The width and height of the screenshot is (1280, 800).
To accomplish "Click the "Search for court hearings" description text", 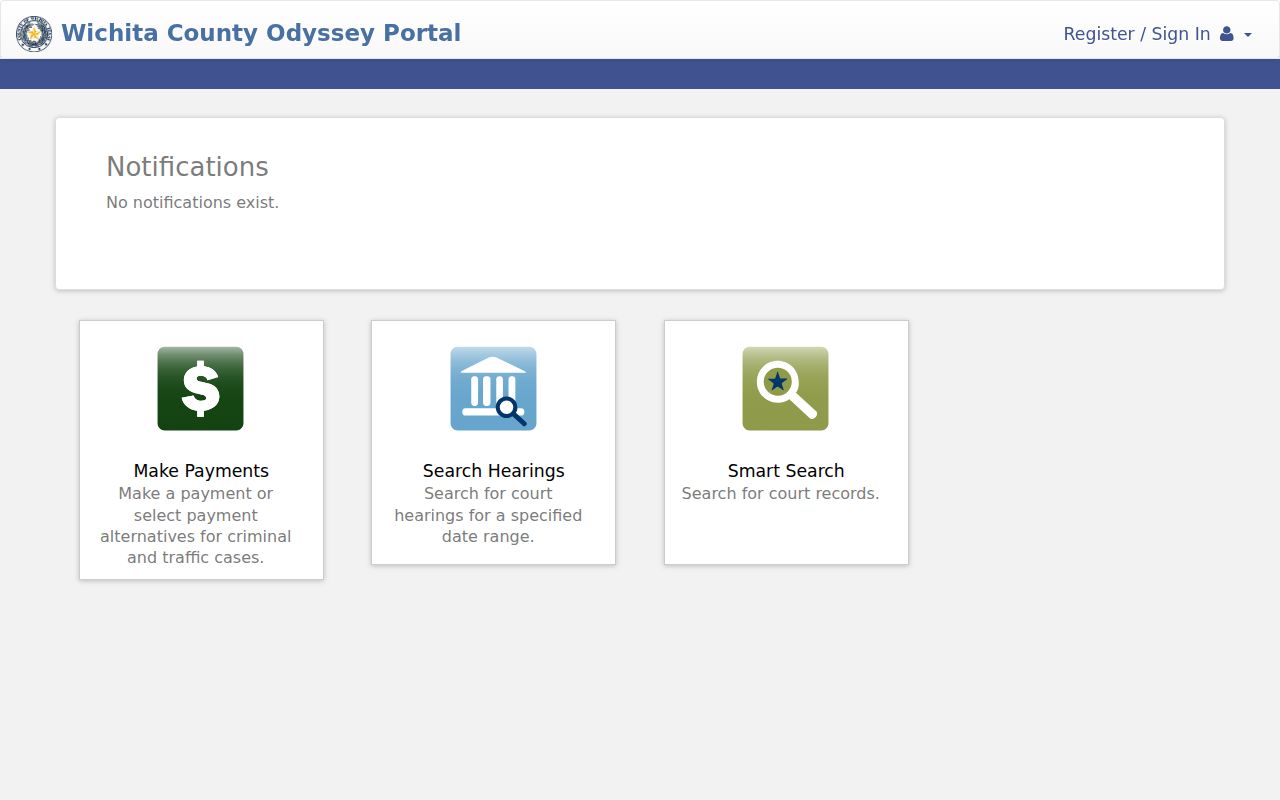I will (x=488, y=515).
